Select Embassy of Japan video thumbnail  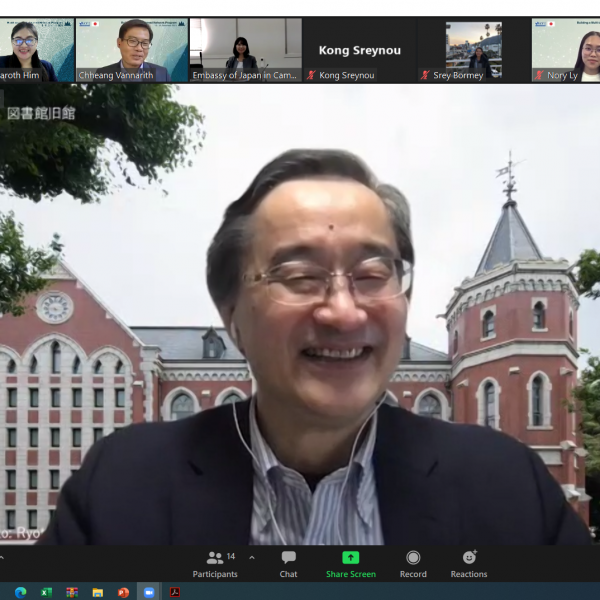click(245, 49)
